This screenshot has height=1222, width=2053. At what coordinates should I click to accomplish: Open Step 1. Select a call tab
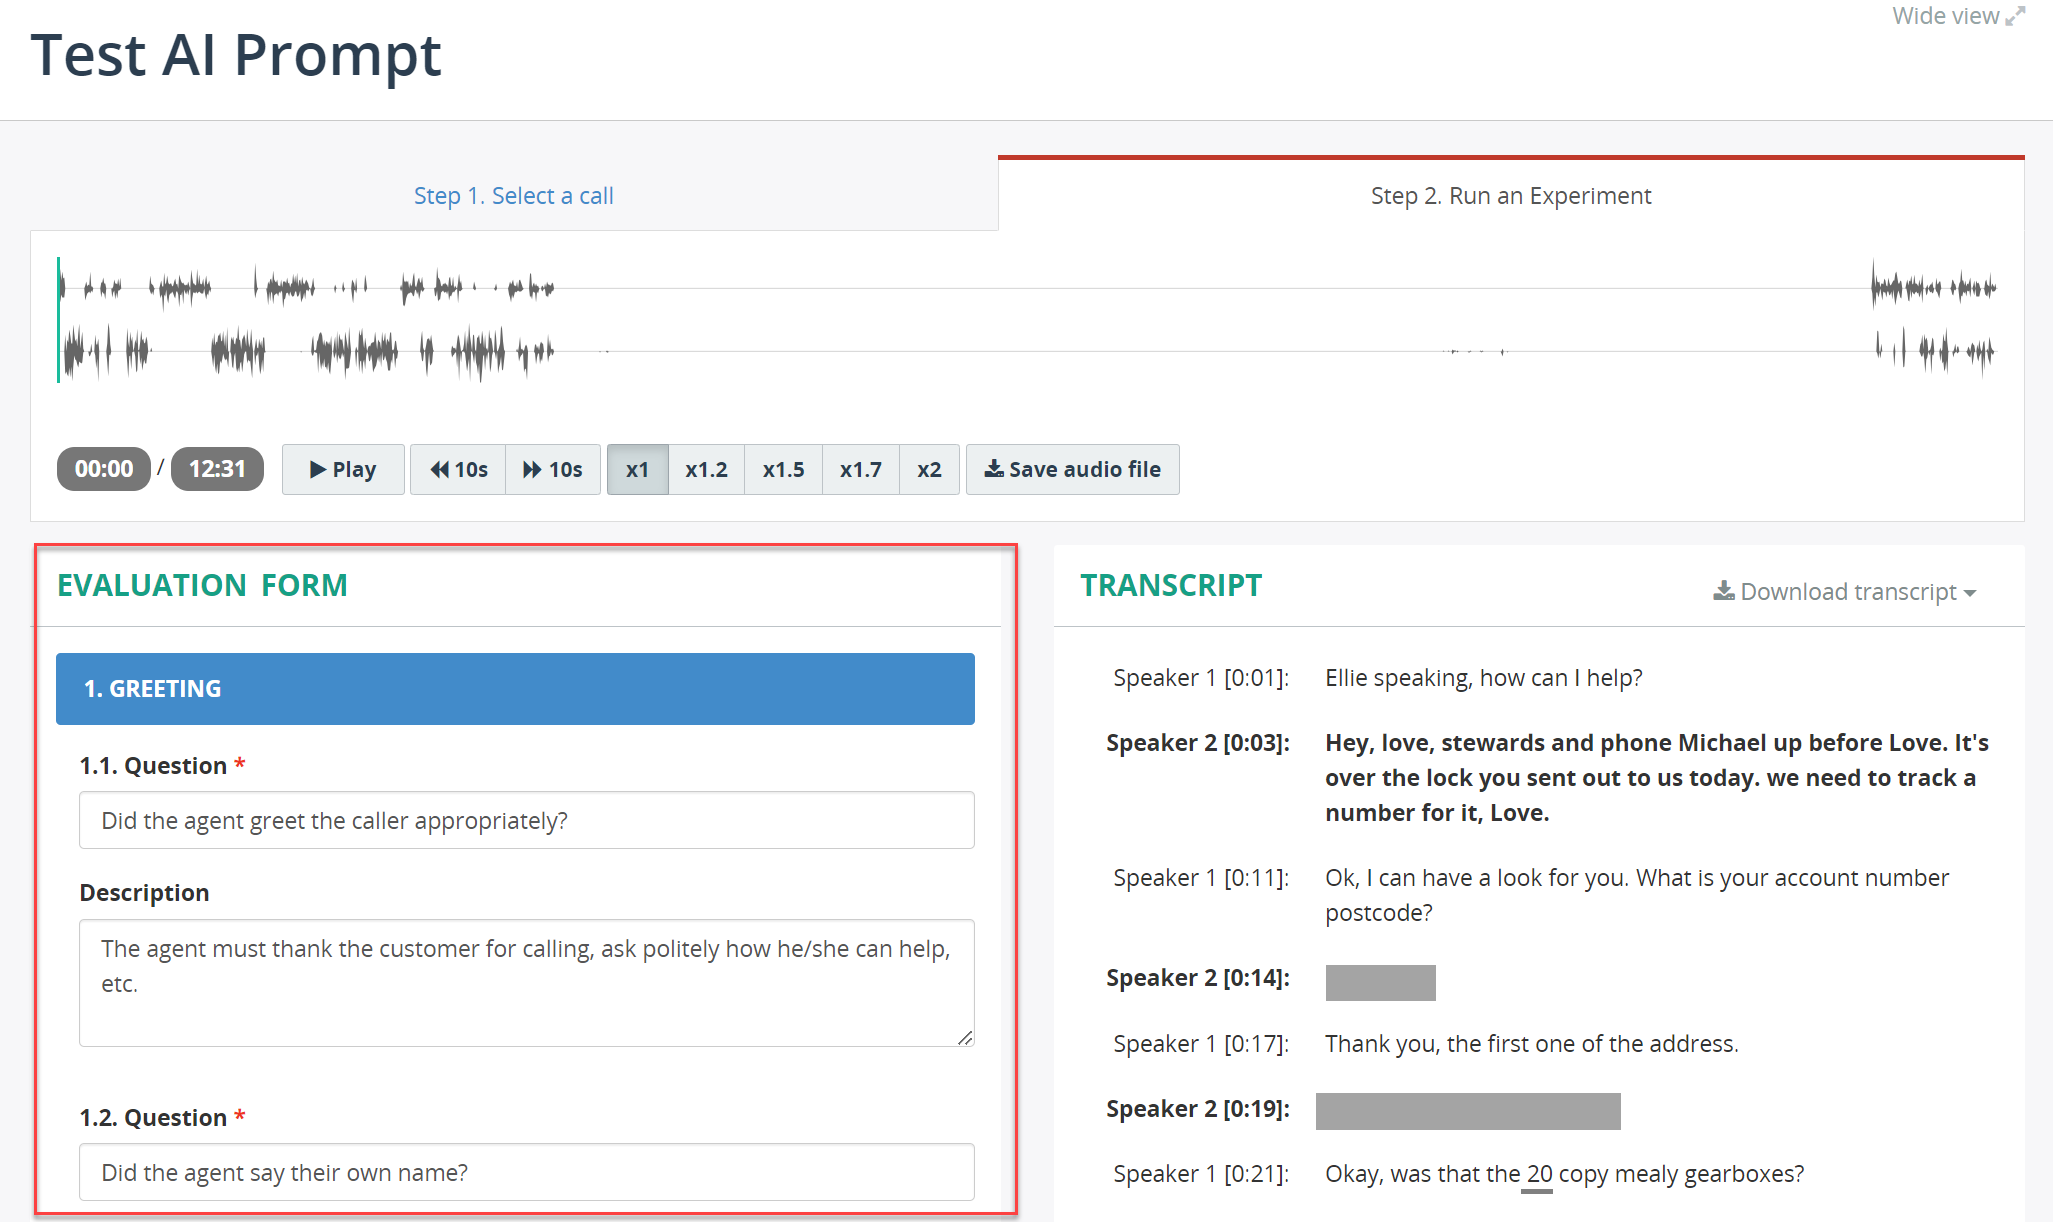(514, 195)
